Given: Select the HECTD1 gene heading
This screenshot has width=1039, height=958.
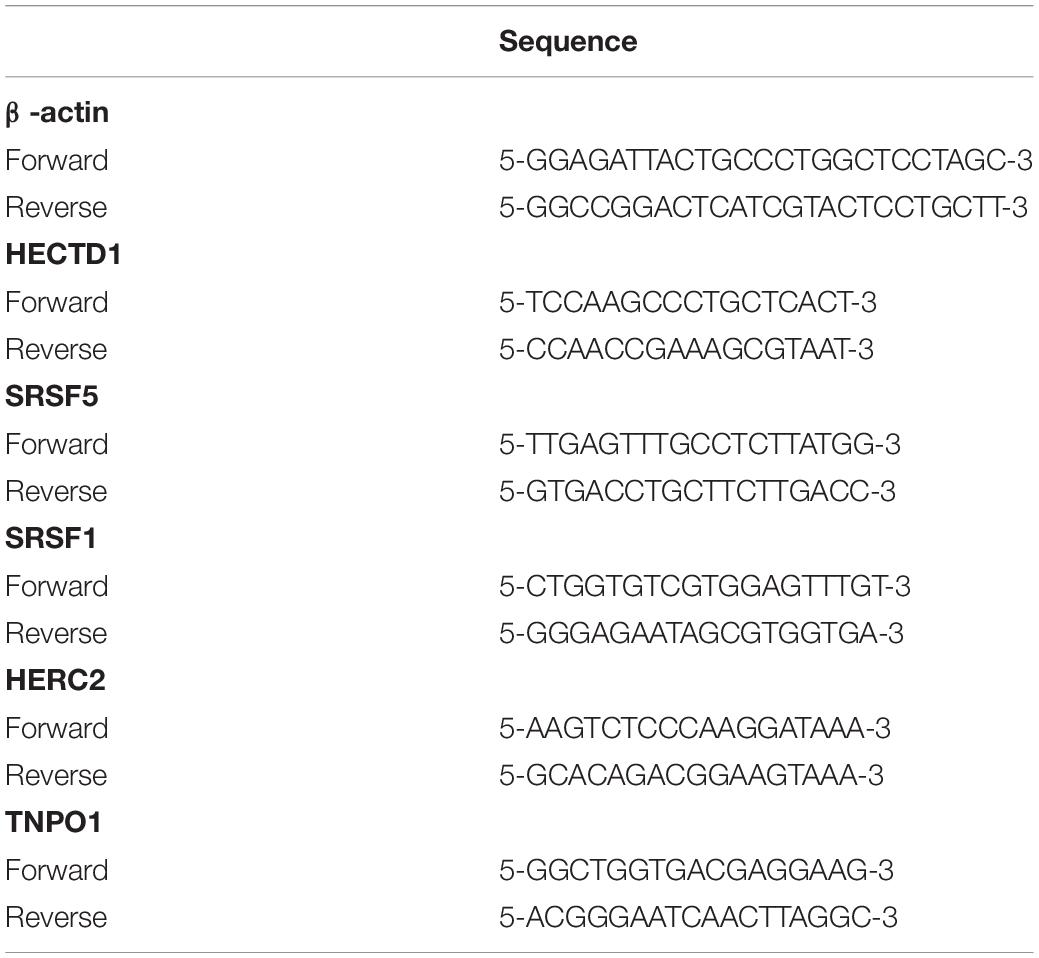Looking at the screenshot, I should click(63, 254).
